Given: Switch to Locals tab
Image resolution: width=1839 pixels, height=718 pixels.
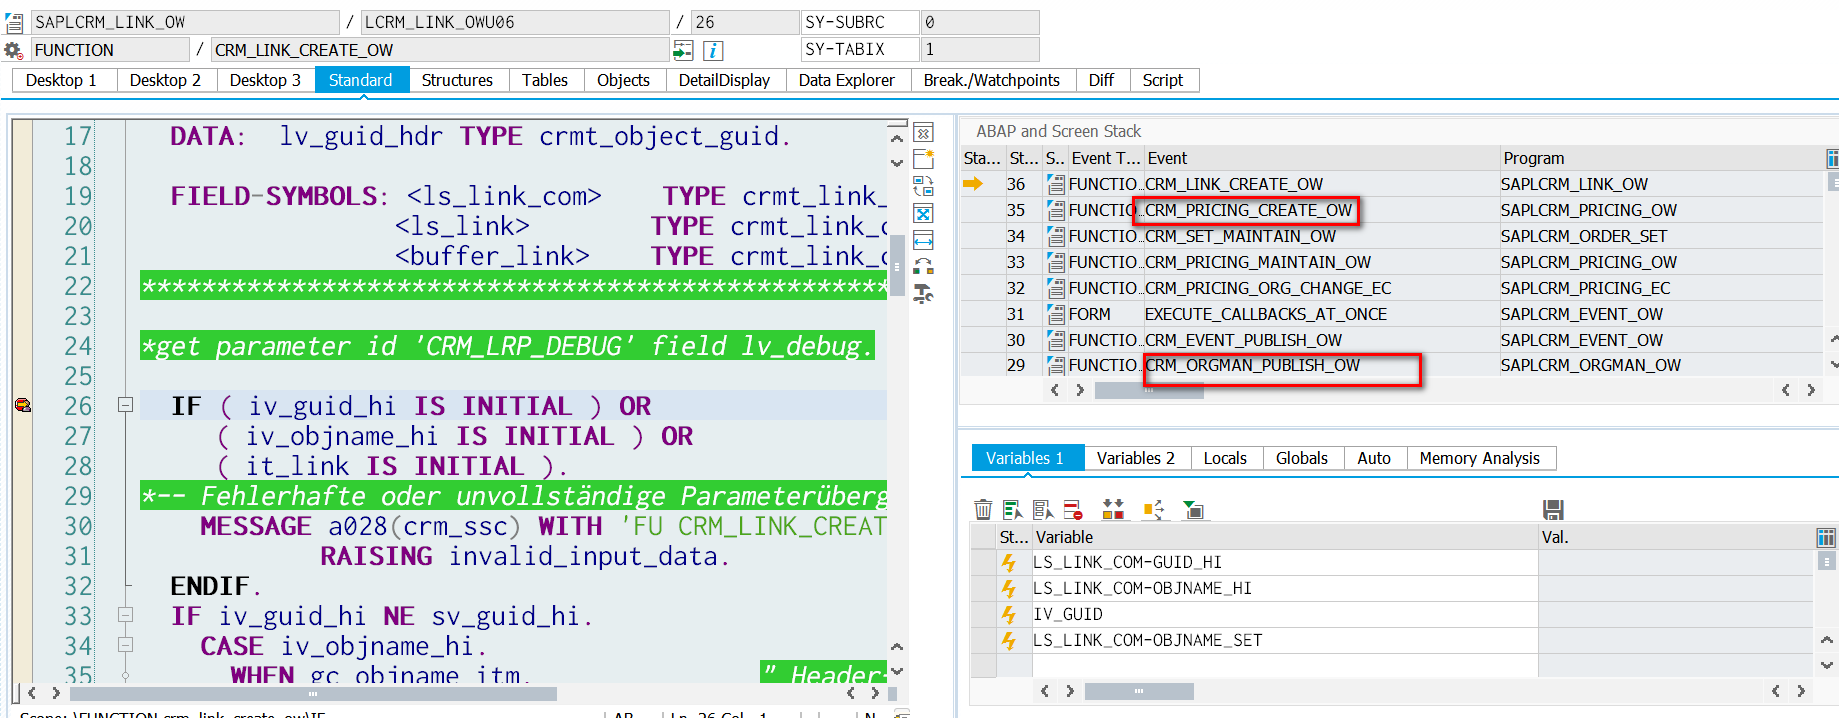Looking at the screenshot, I should 1225,458.
